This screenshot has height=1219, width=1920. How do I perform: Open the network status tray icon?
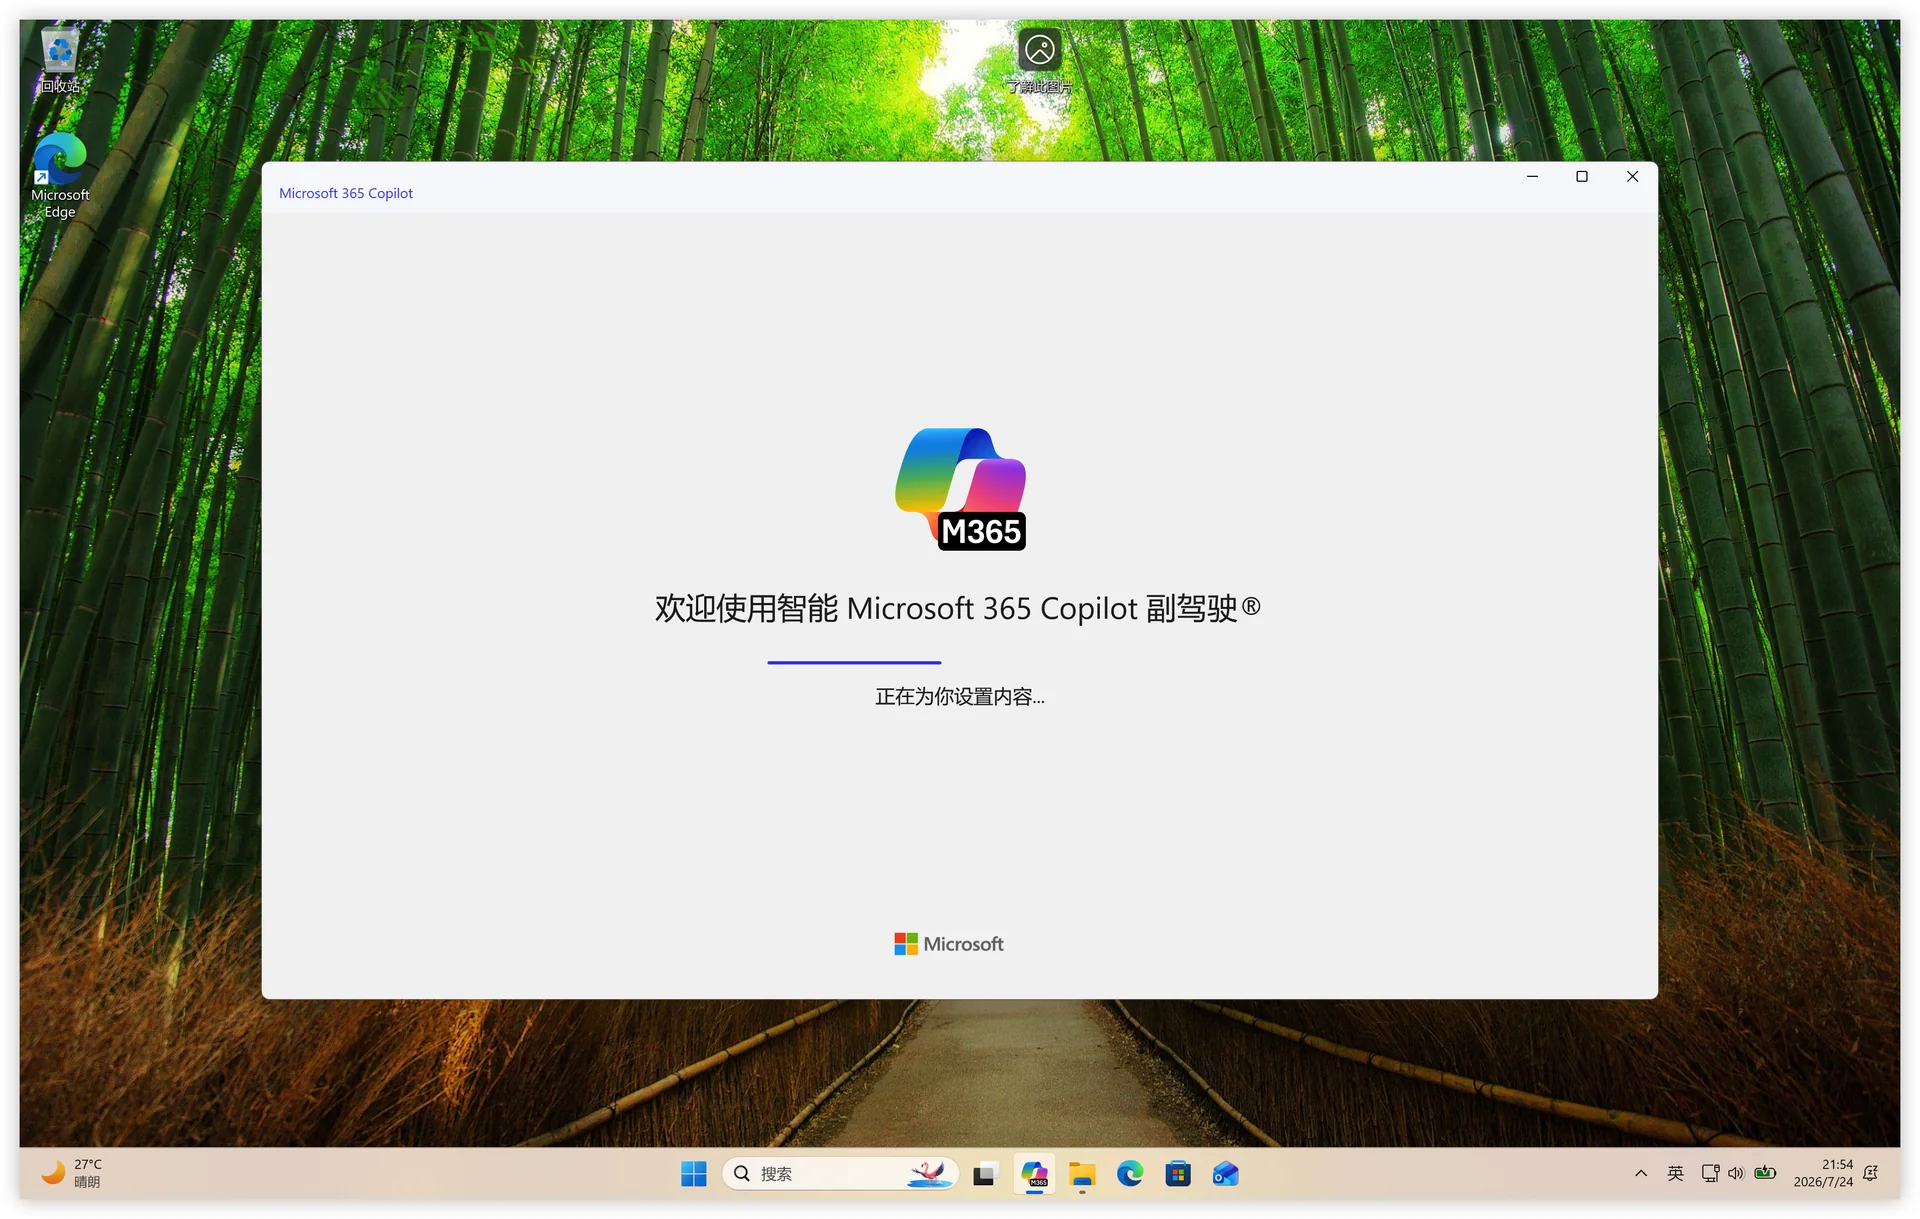click(x=1710, y=1174)
